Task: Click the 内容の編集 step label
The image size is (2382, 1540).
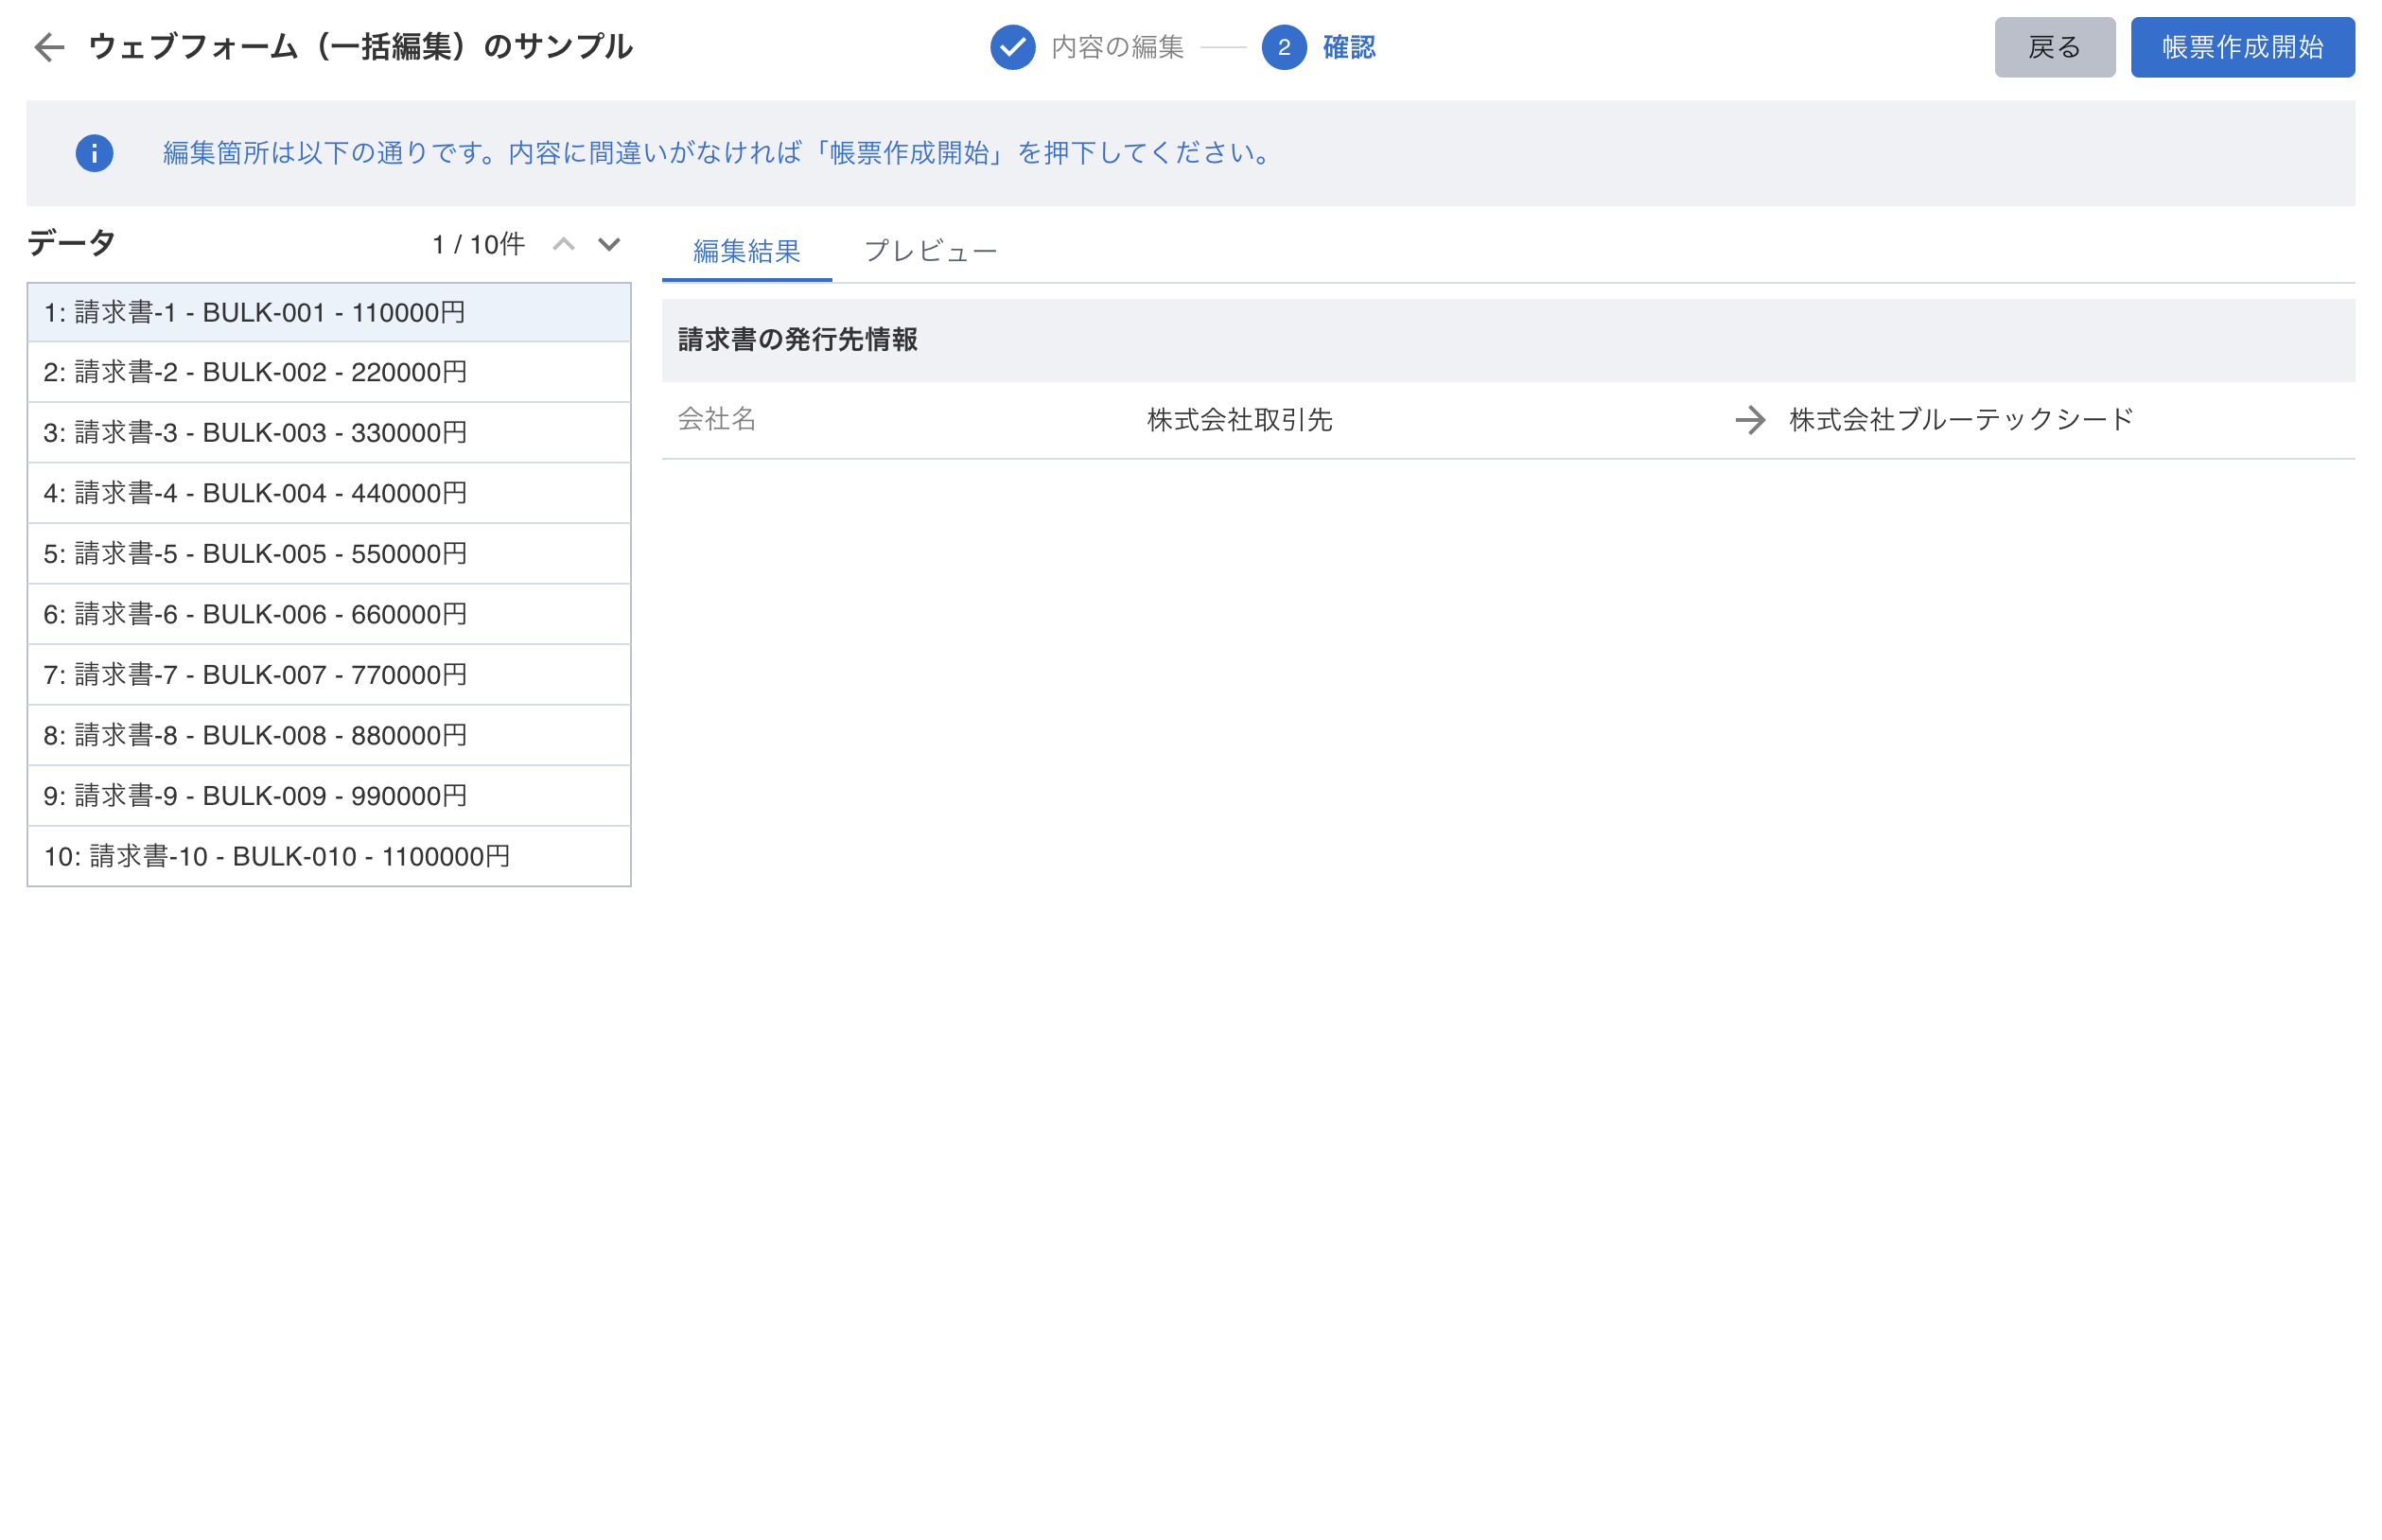Action: pos(1117,47)
